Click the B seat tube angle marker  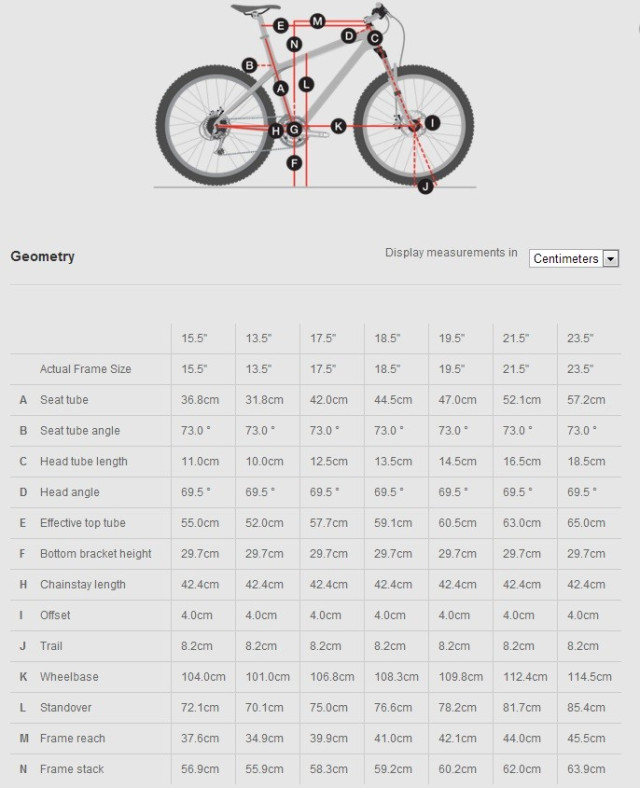pos(249,66)
